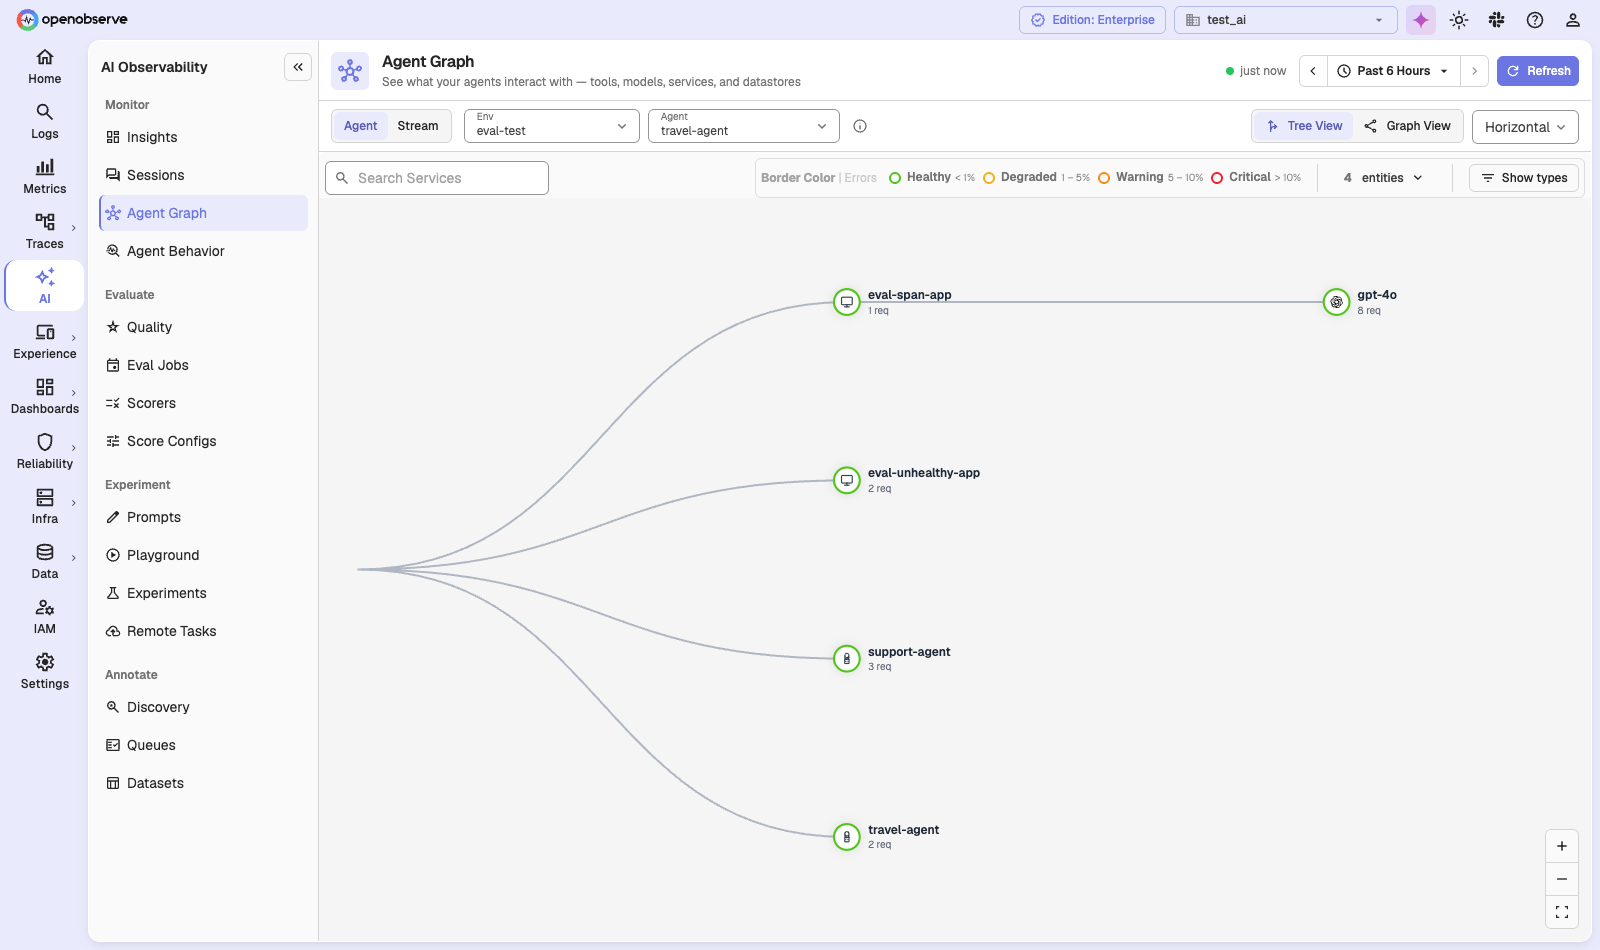
Task: Open Settings in main navigation
Action: tap(45, 672)
